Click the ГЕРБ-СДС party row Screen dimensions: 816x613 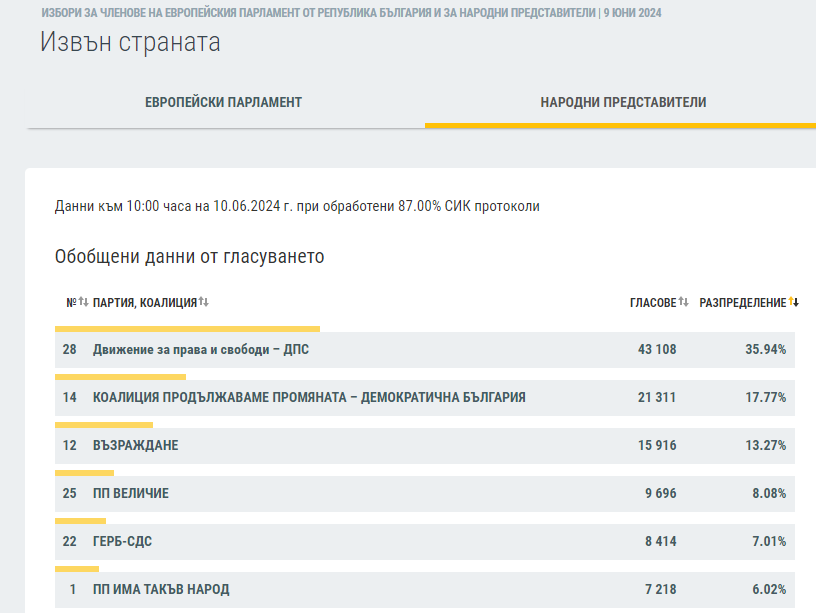point(123,541)
